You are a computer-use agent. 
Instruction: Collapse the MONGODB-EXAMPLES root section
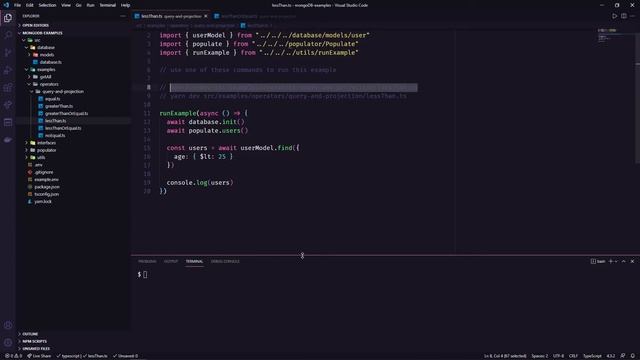(x=73, y=33)
